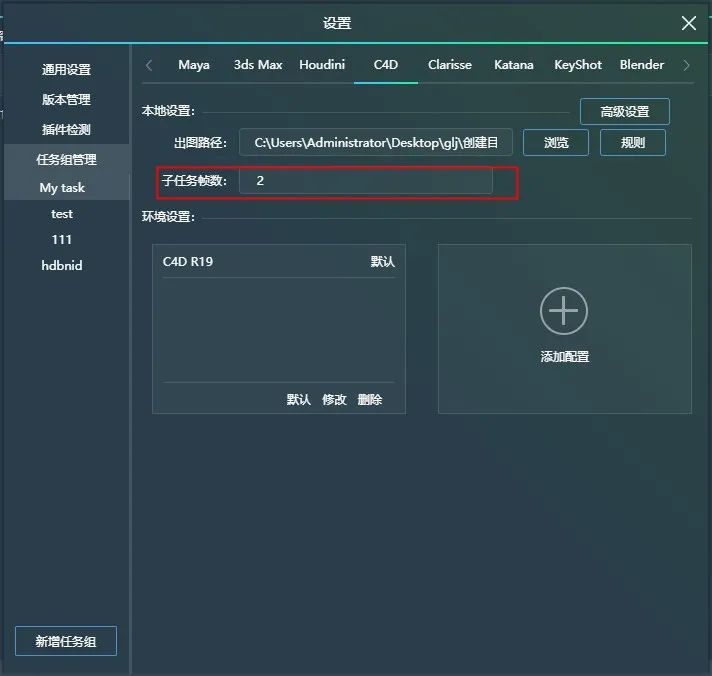Switch to KeyShot tab

[x=578, y=65]
